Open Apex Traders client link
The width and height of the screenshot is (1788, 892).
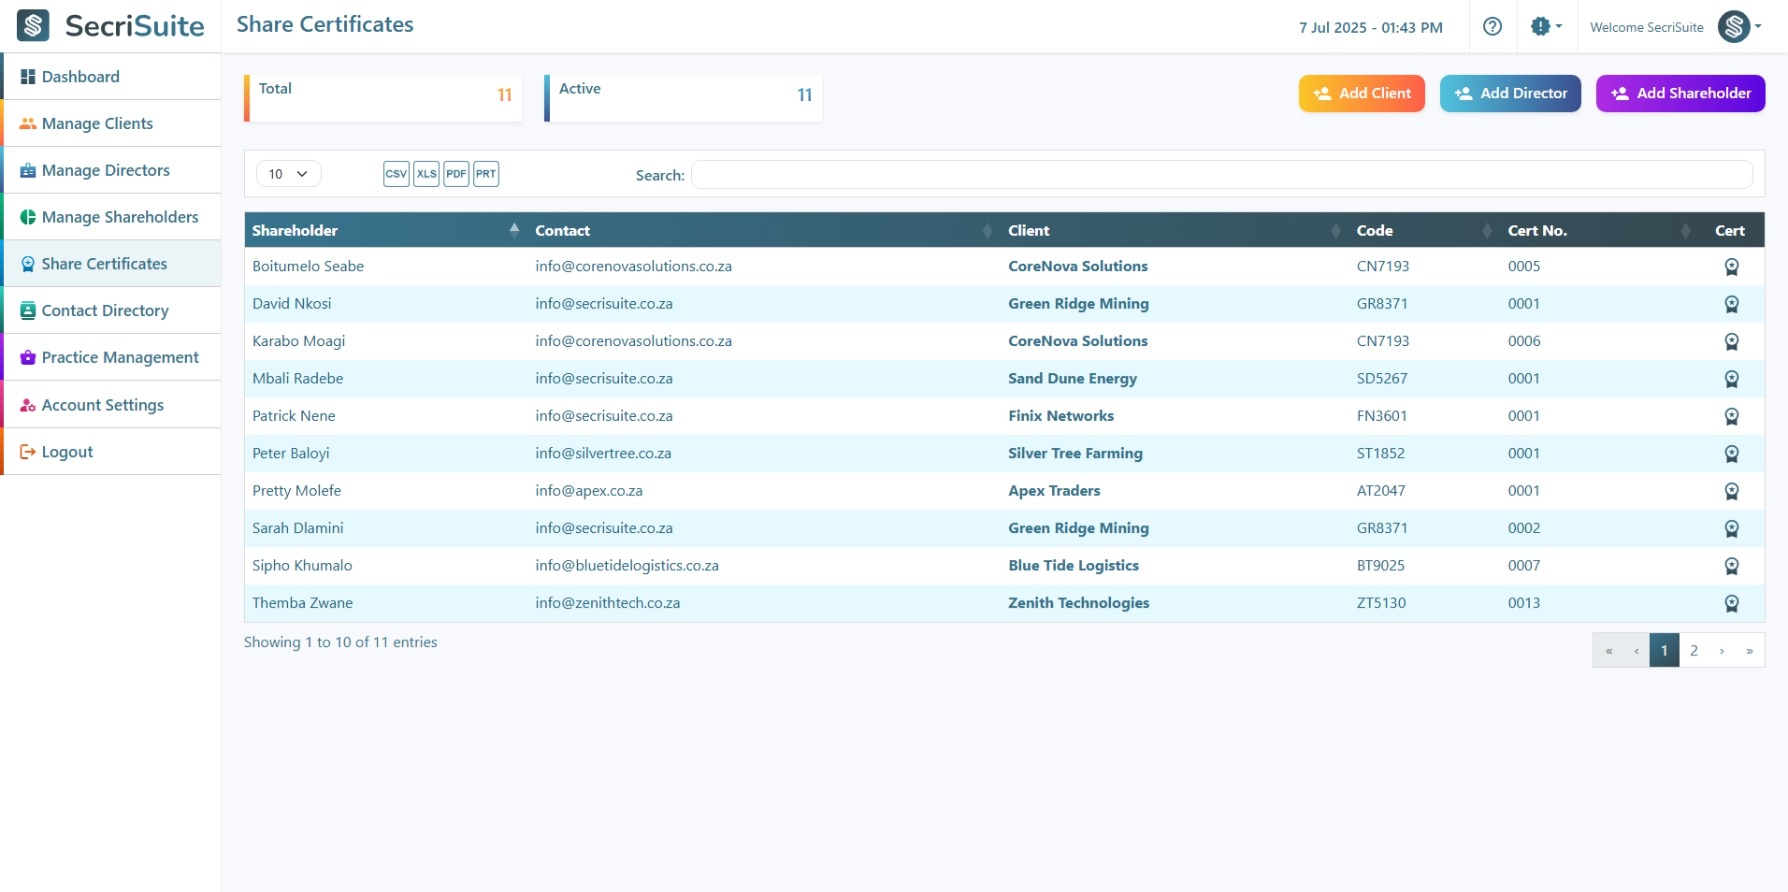coord(1054,491)
